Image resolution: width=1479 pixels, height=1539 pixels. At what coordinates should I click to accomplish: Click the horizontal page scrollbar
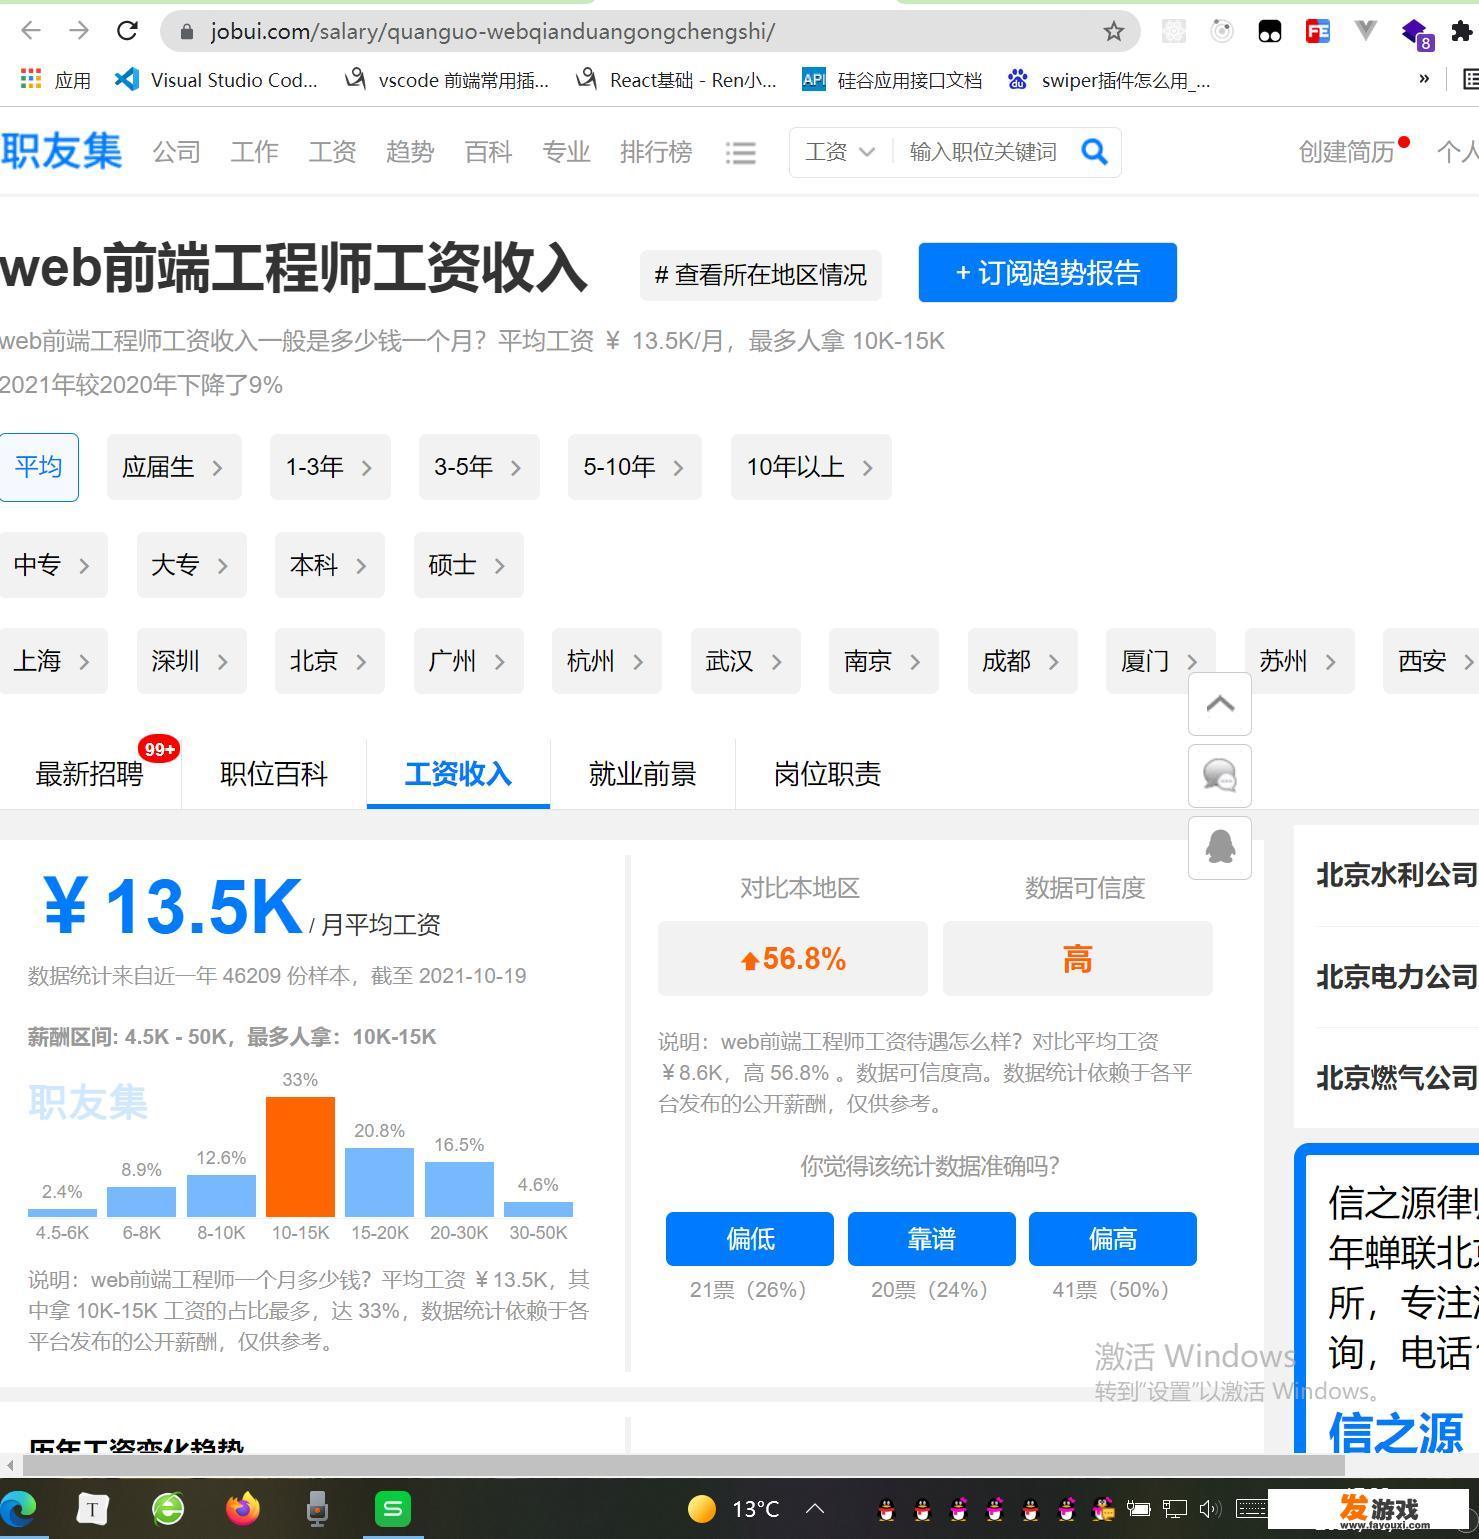(x=683, y=1465)
